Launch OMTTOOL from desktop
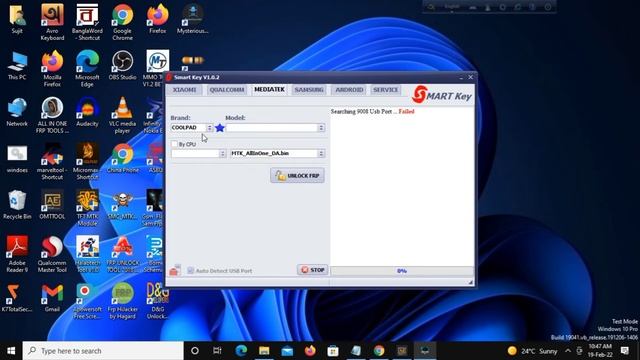Viewport: 640px width, 360px height. coord(52,205)
